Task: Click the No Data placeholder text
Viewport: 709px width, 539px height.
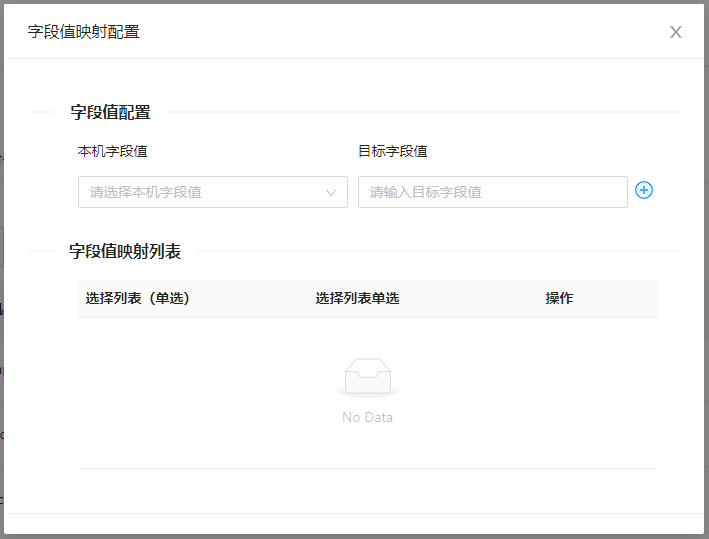Action: 367,417
